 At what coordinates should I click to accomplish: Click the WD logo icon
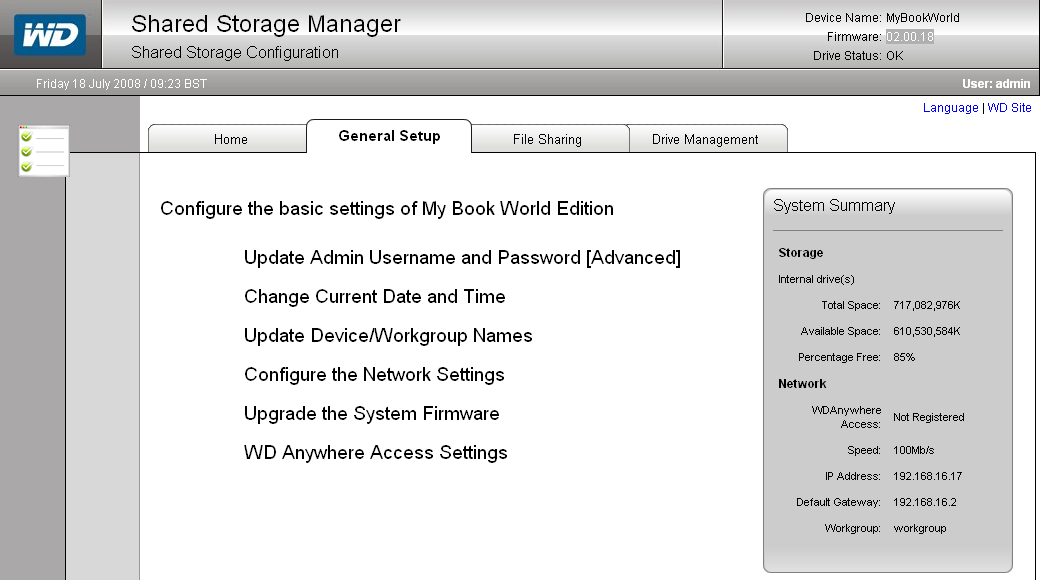click(50, 35)
